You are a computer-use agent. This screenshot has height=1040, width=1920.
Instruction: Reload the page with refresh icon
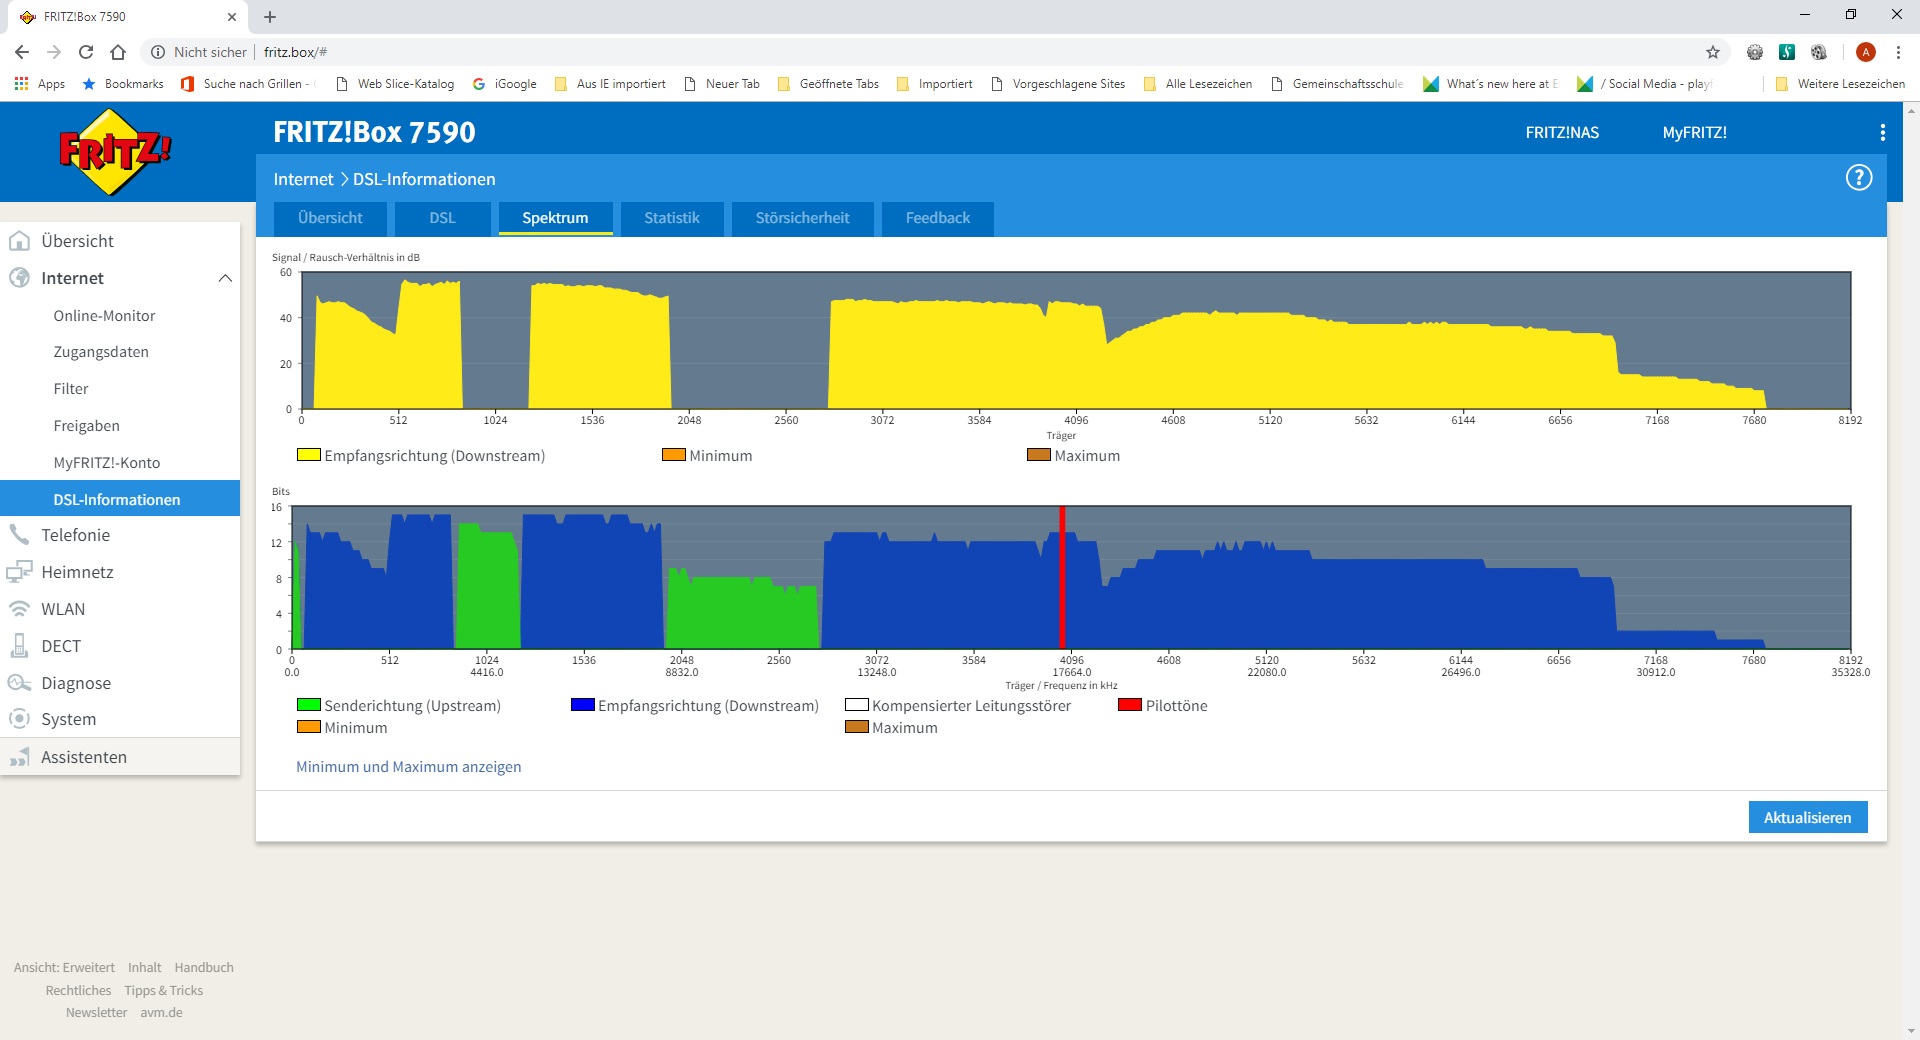point(86,52)
